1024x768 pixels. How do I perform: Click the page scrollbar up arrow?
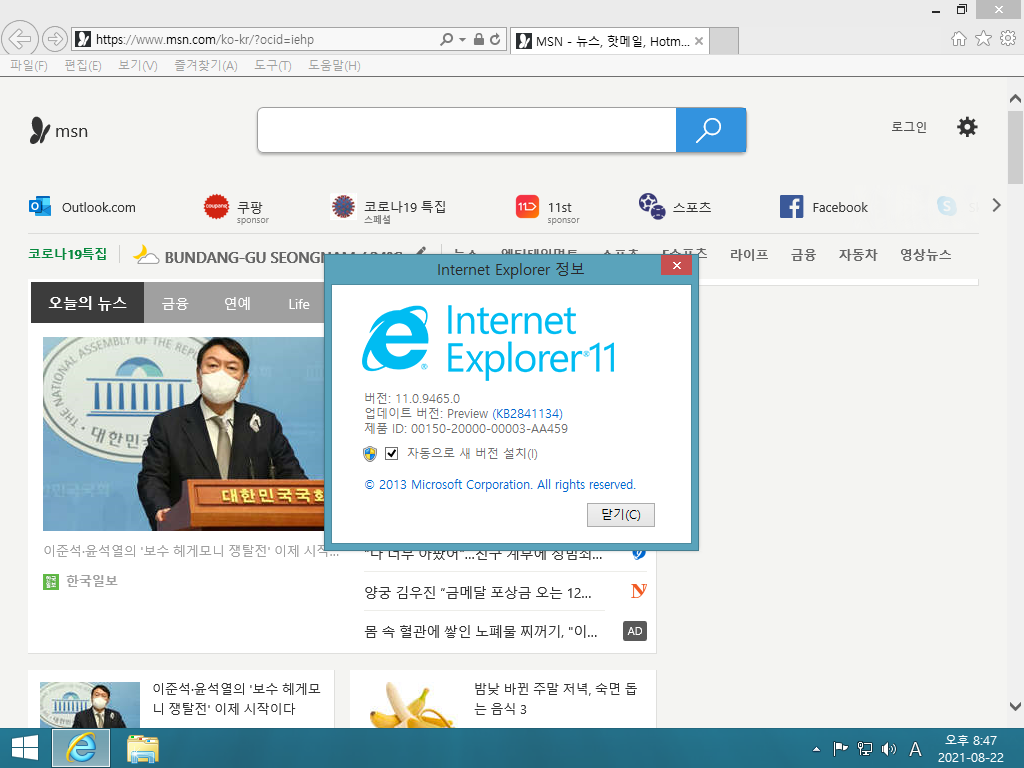(1015, 99)
